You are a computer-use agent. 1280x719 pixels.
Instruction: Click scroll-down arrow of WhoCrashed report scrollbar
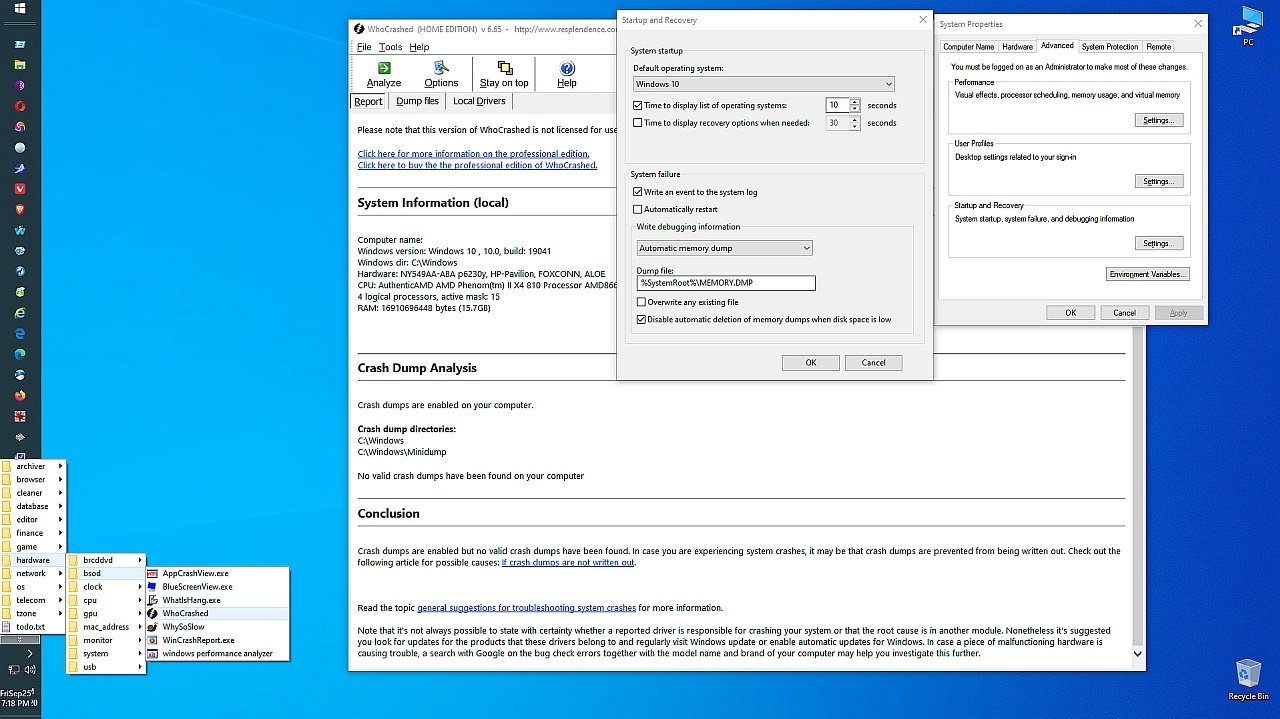pyautogui.click(x=1137, y=653)
